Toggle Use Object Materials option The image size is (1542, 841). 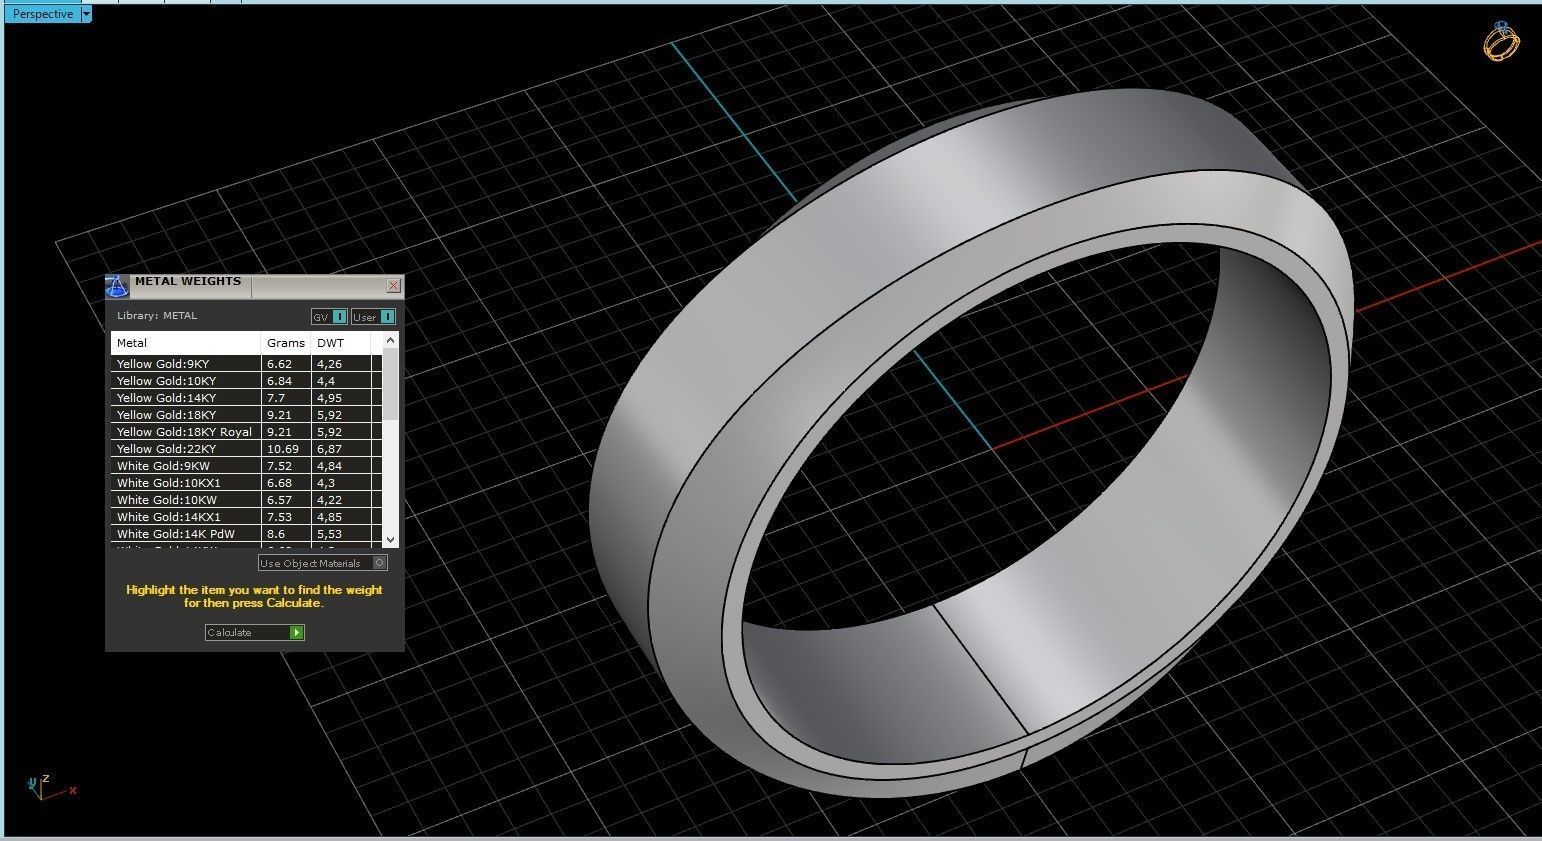322,563
